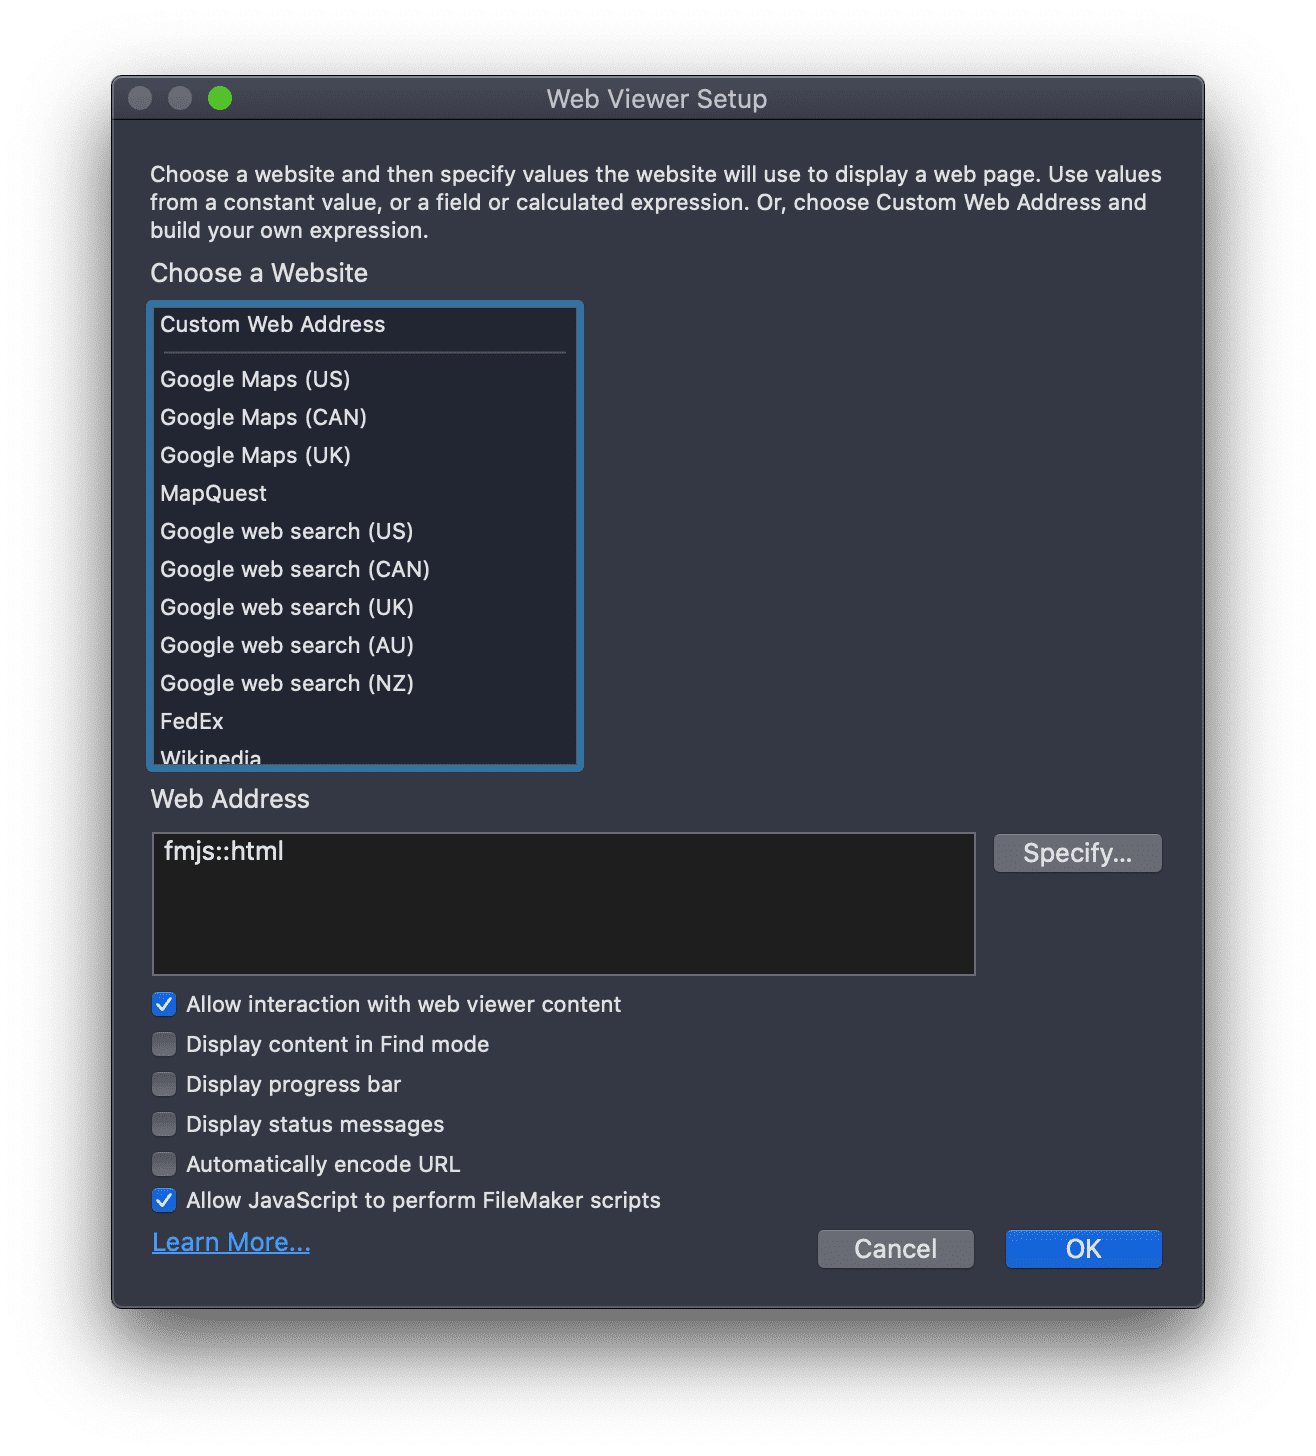Screen dimensions: 1316x1456
Task: Pick Google Maps (UK) in the list
Action: click(x=364, y=455)
